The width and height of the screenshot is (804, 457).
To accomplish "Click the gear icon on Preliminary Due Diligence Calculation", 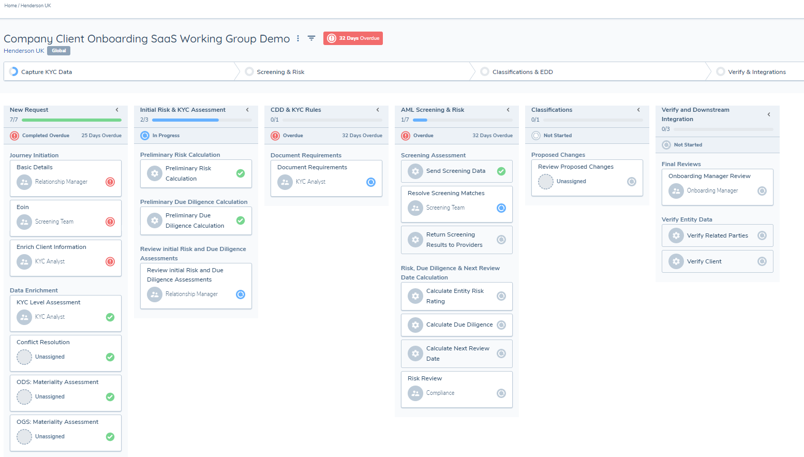I will coord(154,221).
